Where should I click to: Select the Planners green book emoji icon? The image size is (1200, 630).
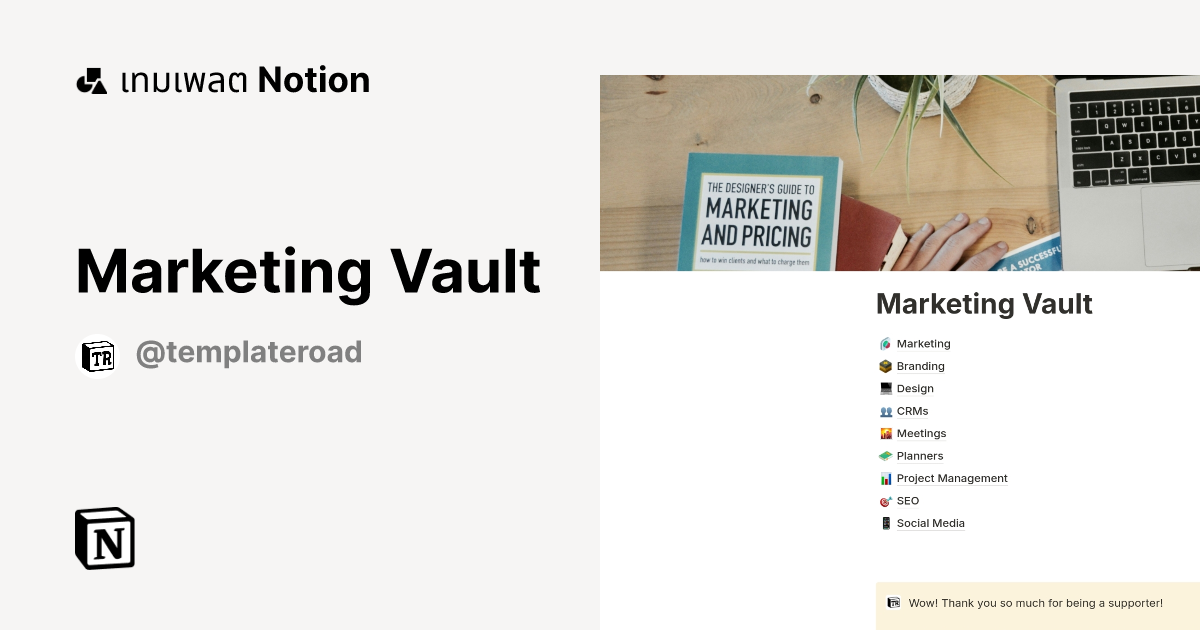point(885,455)
